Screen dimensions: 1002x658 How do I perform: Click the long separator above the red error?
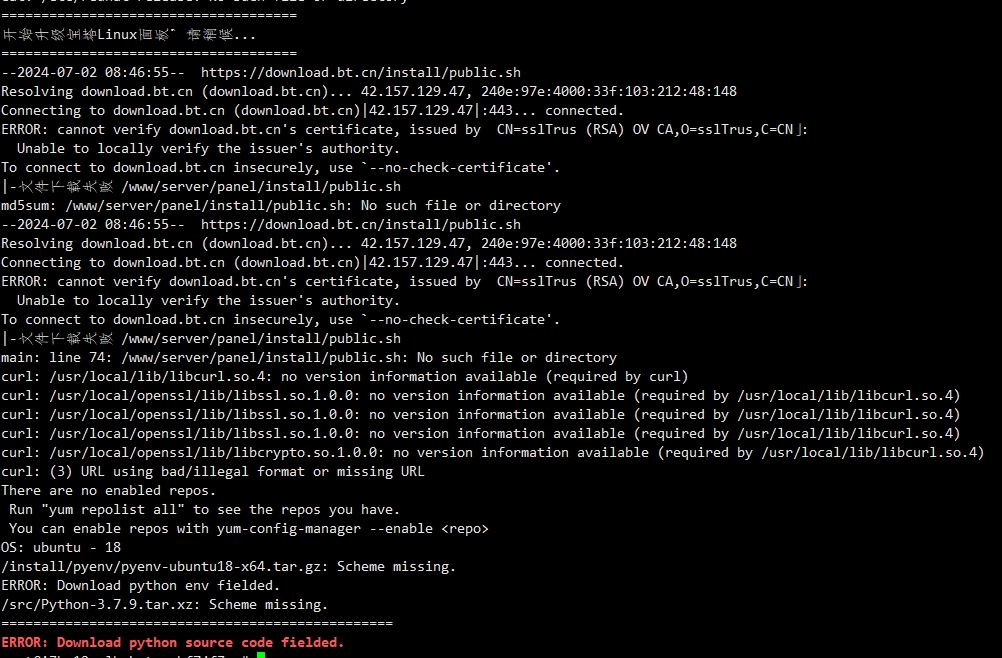point(197,623)
